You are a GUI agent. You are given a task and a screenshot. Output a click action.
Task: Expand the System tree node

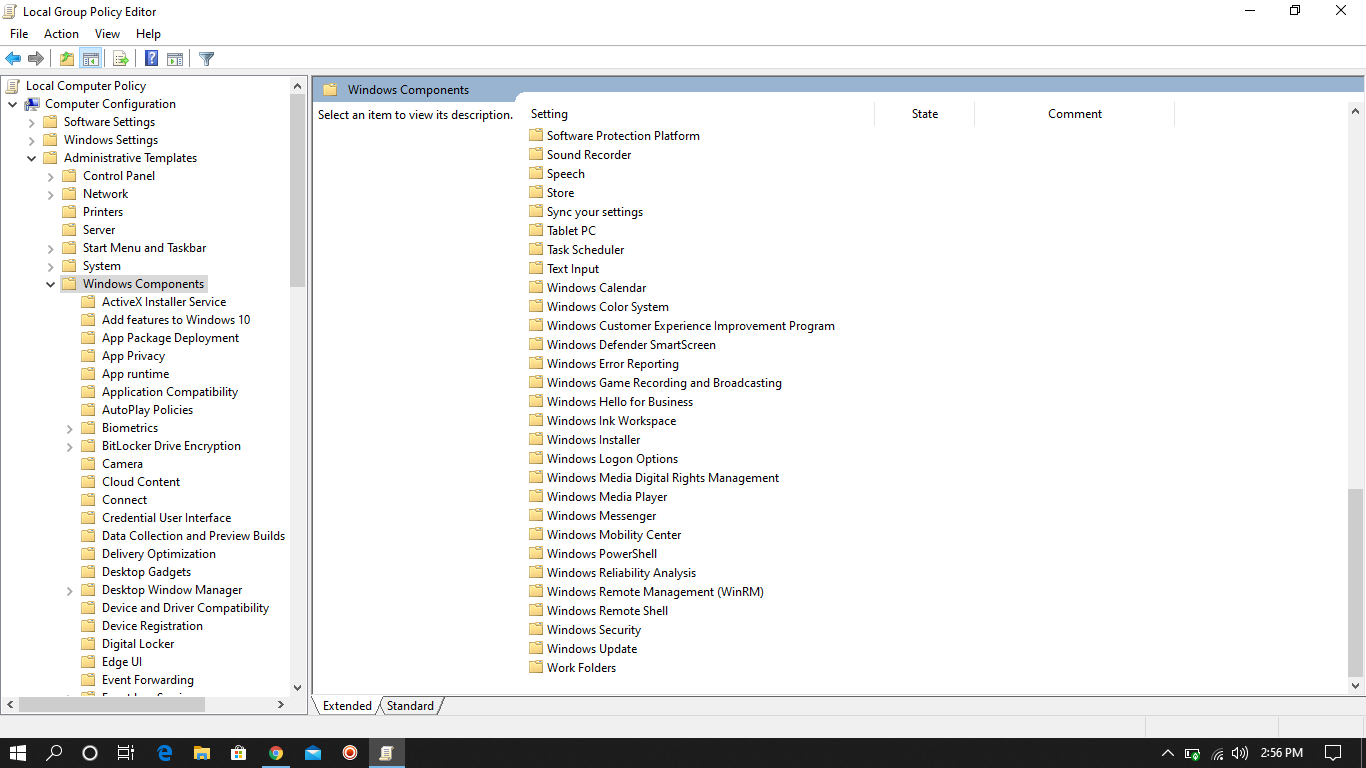(50, 266)
